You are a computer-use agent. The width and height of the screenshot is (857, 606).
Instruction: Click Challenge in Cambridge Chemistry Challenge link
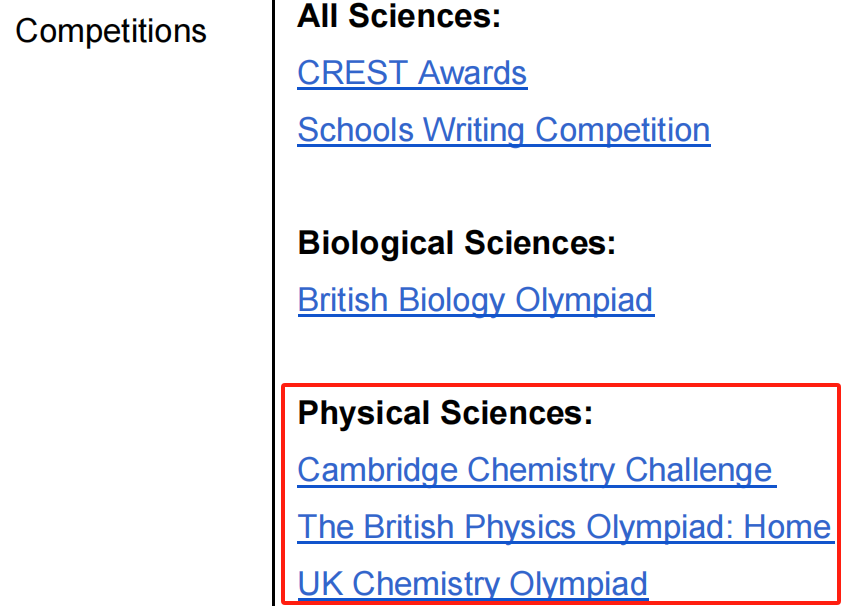coord(699,470)
